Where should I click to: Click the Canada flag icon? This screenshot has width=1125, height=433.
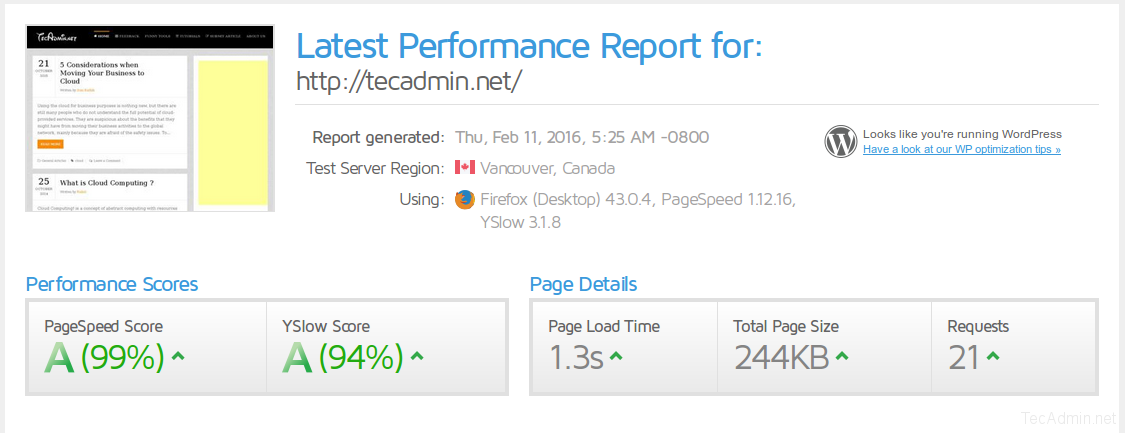(x=464, y=168)
